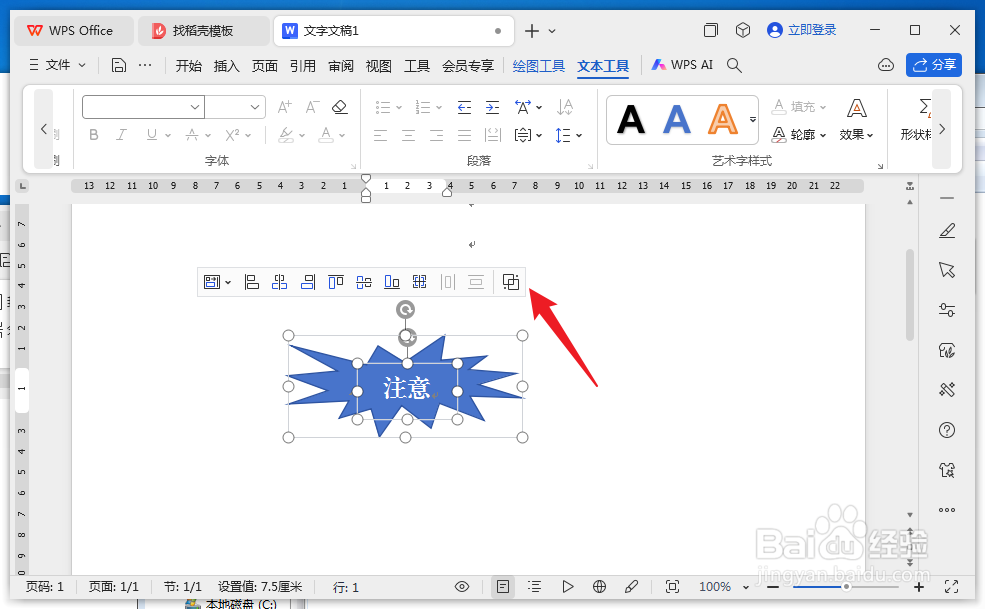Open the new tab plus button
The height and width of the screenshot is (609, 985).
click(531, 31)
